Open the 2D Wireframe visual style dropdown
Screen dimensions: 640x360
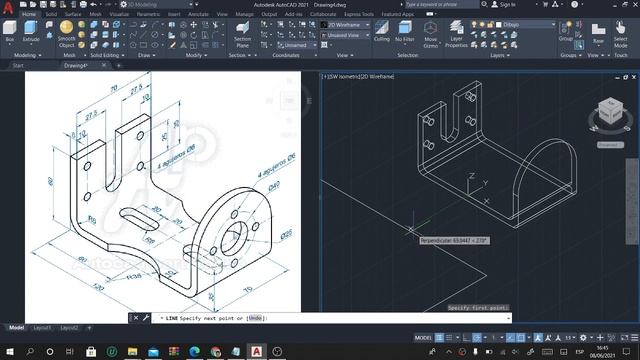point(345,25)
